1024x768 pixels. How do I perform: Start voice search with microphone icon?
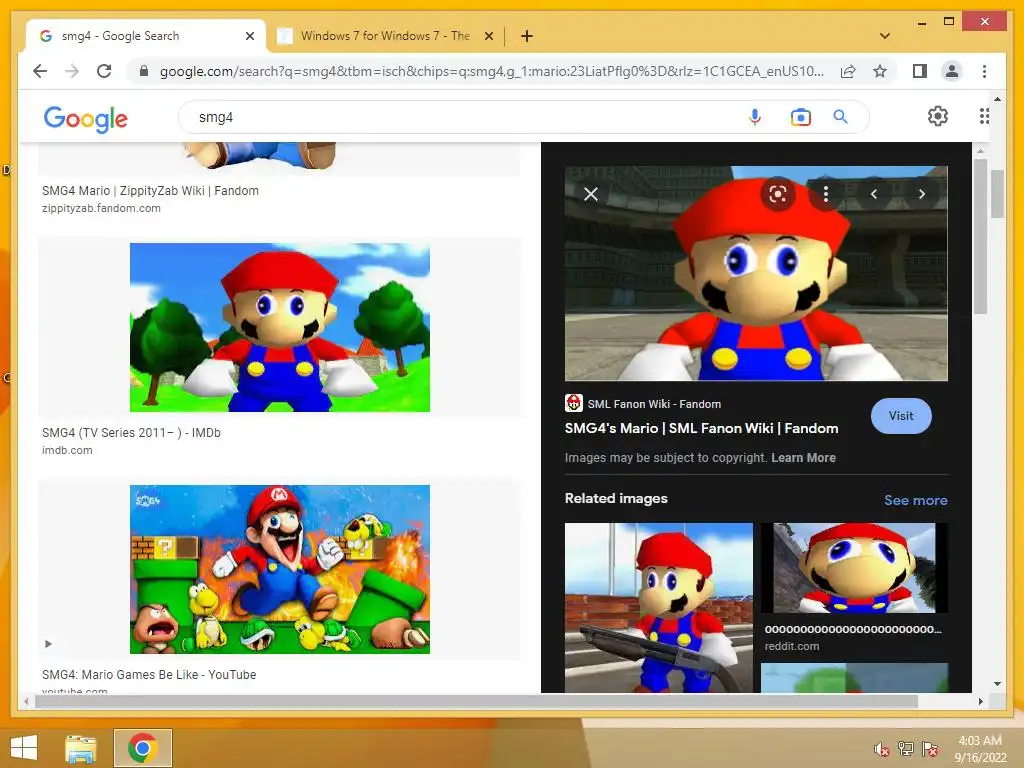click(x=755, y=117)
